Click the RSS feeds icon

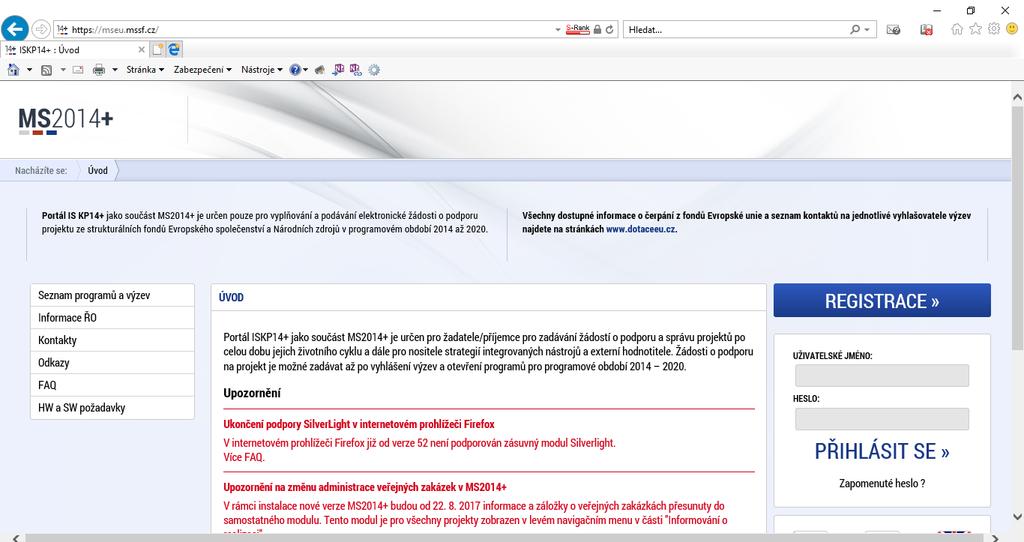(46, 70)
